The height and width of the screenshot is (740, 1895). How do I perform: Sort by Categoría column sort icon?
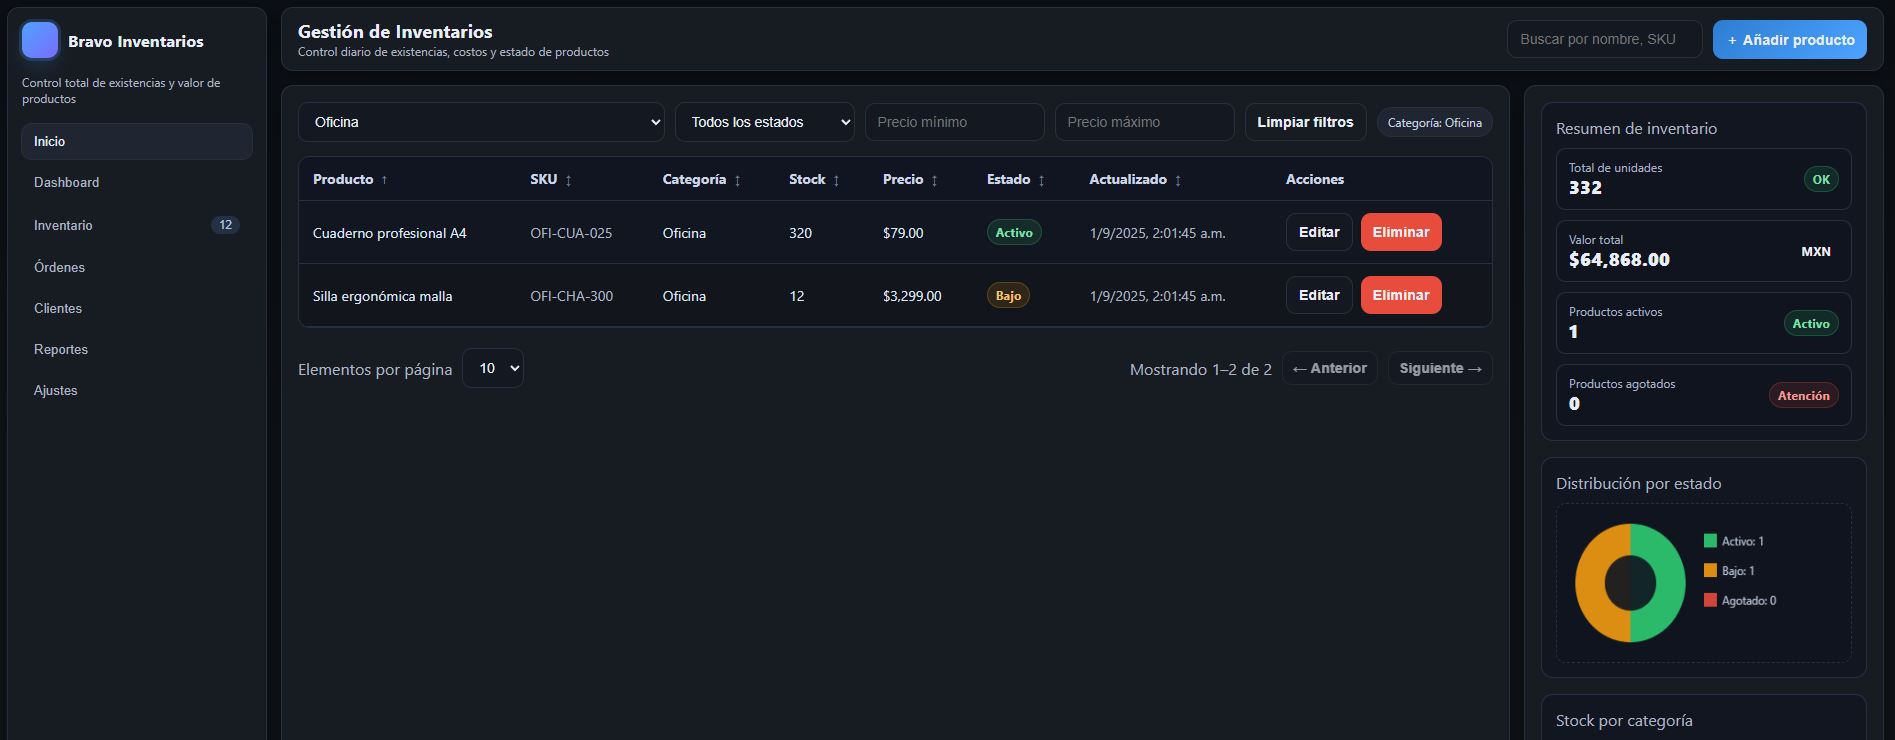(737, 180)
